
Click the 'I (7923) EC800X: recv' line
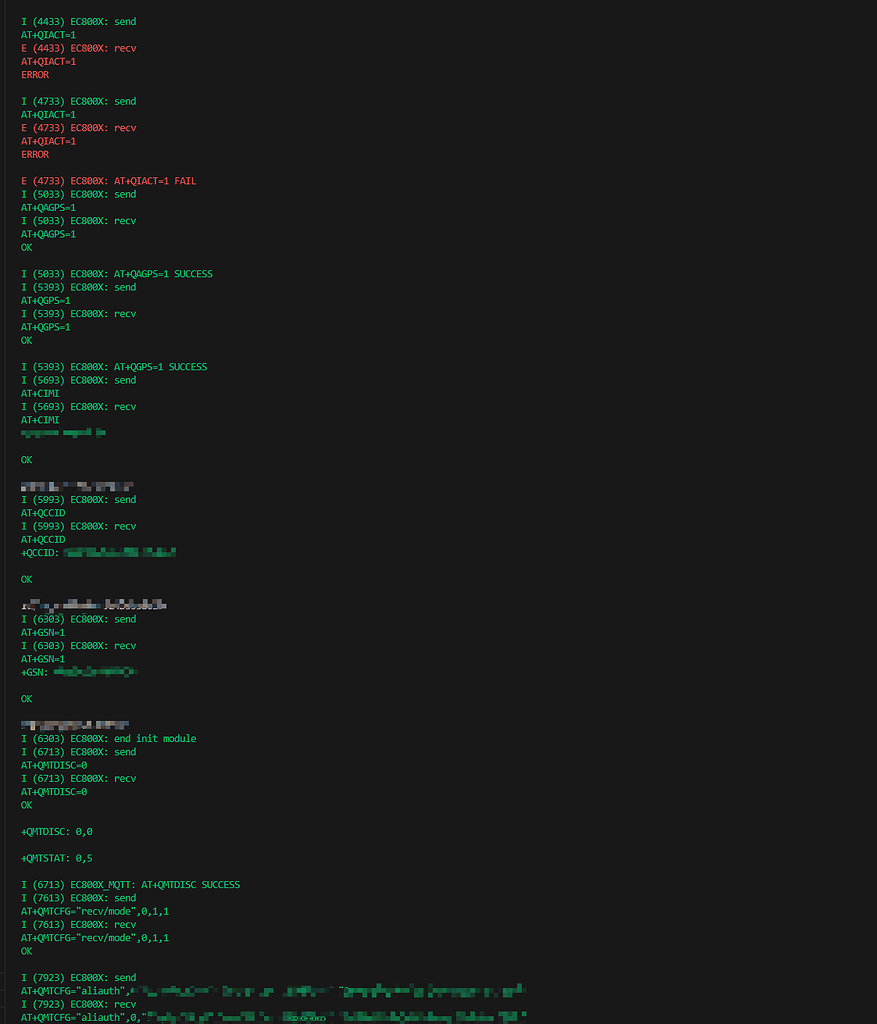78,1004
